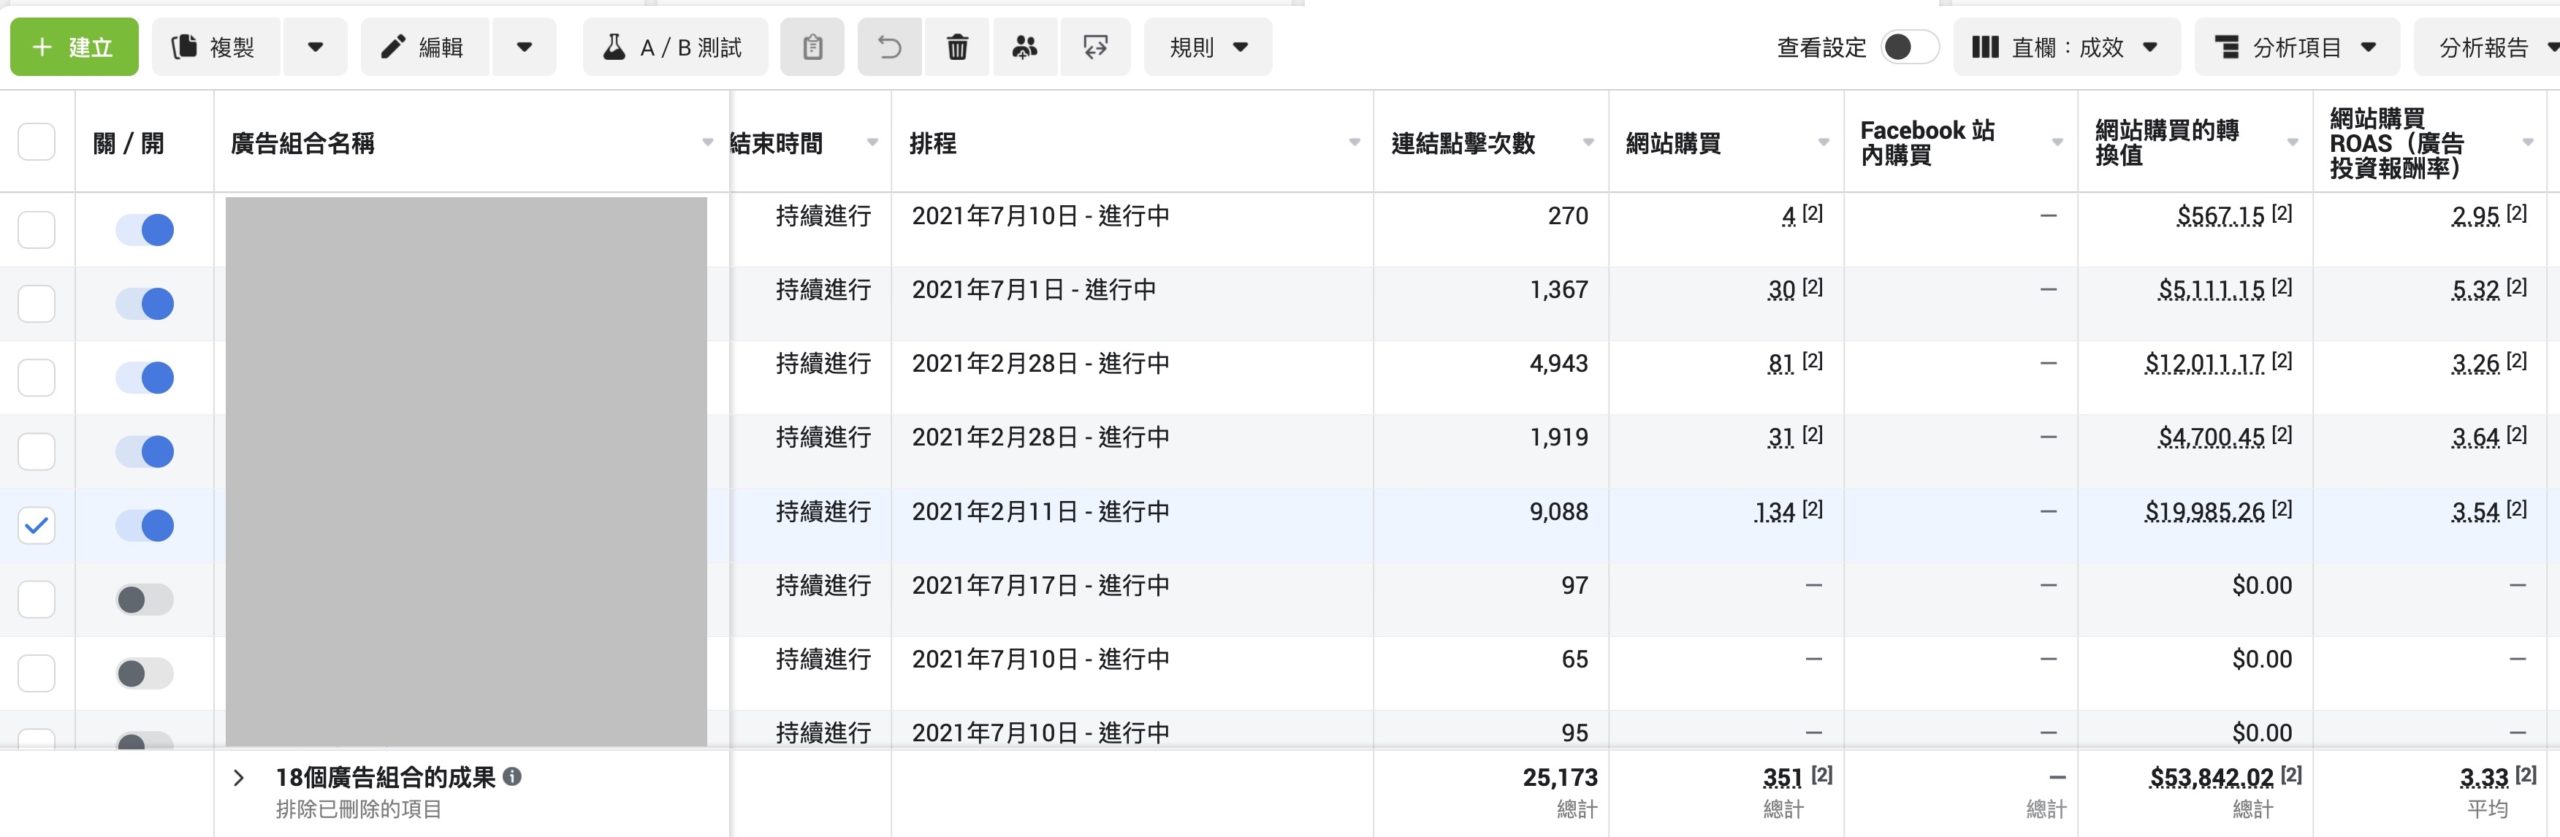Click the trash delete icon

pos(957,47)
